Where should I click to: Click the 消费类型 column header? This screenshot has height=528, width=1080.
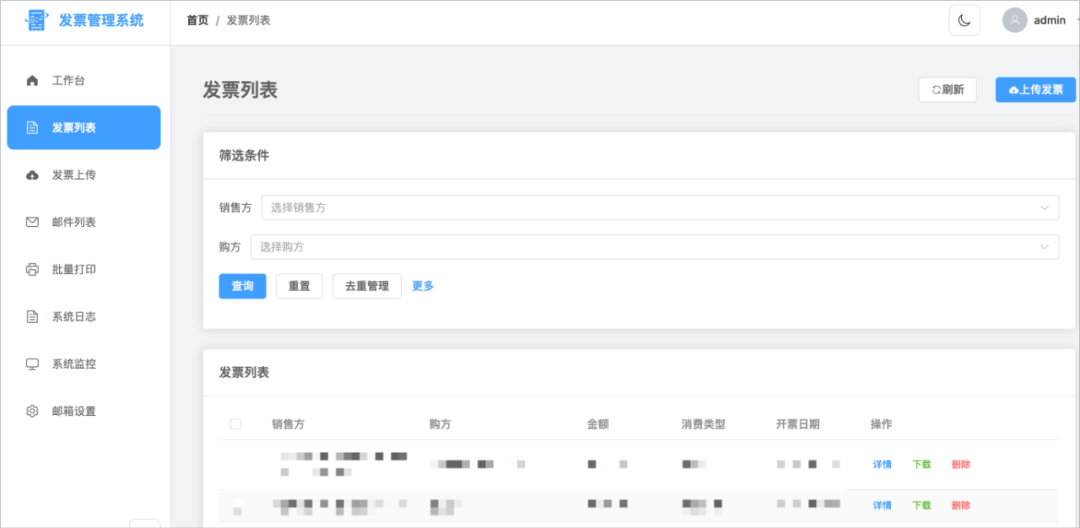click(703, 424)
